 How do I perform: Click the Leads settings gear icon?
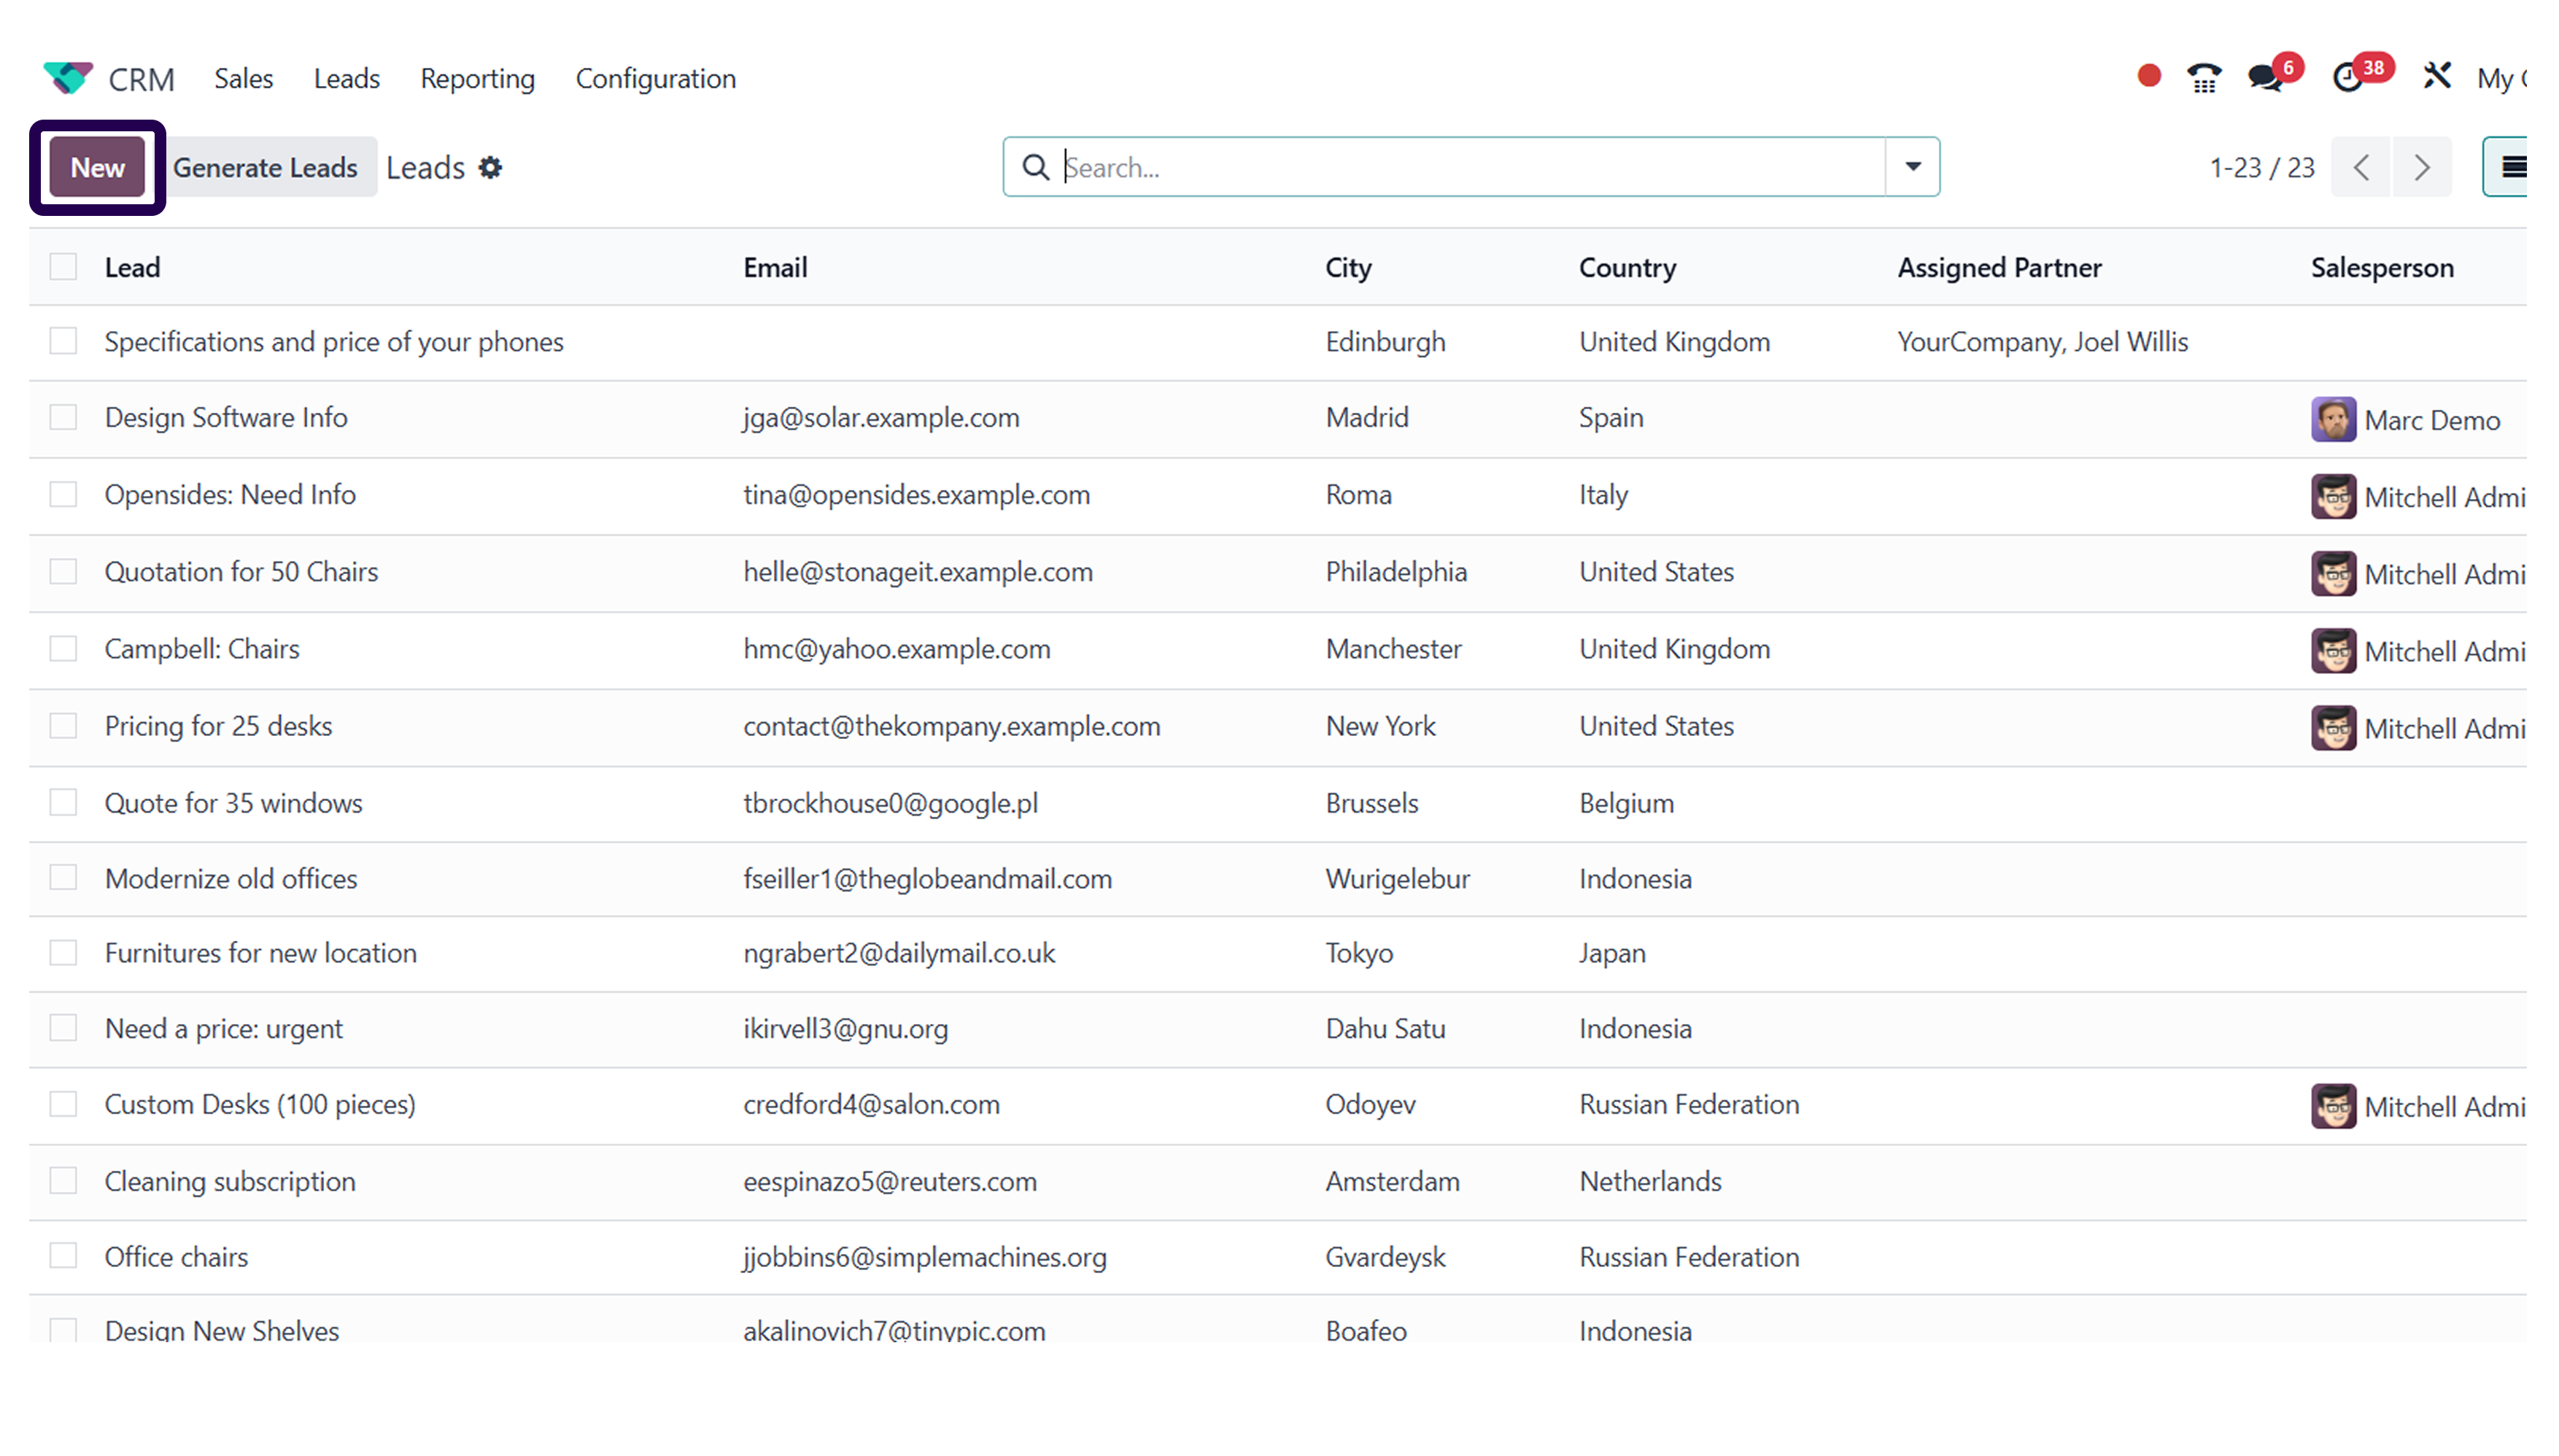point(490,167)
